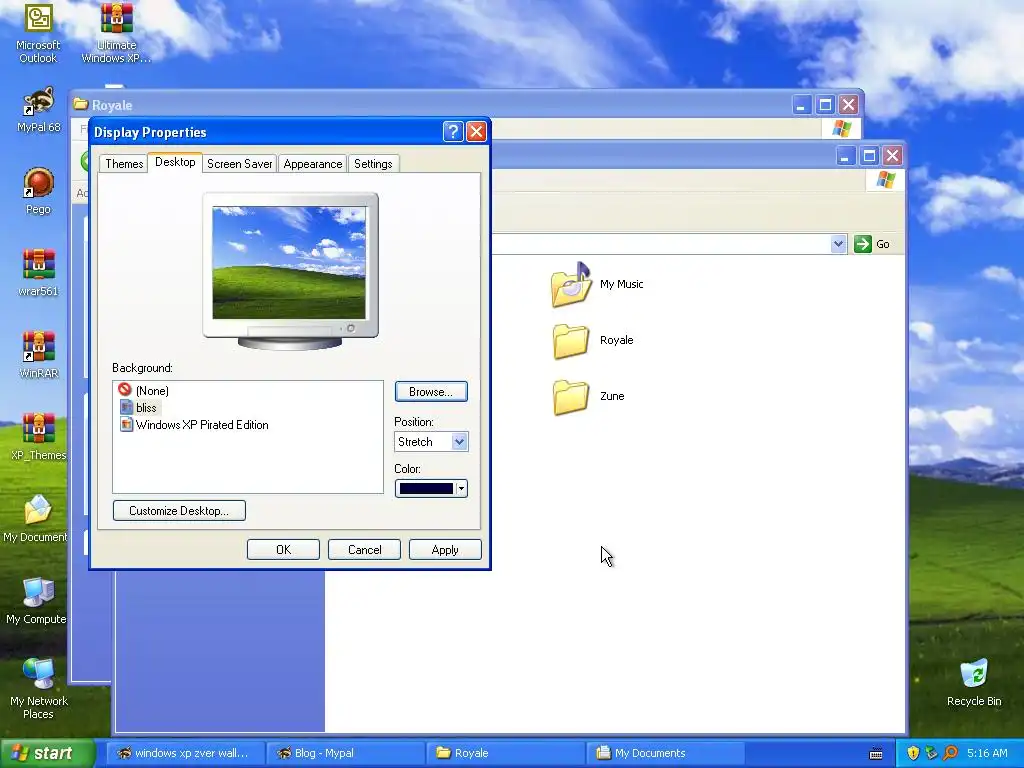Viewport: 1024px width, 768px height.
Task: Select the Royale folder in My Documents
Action: pos(571,341)
